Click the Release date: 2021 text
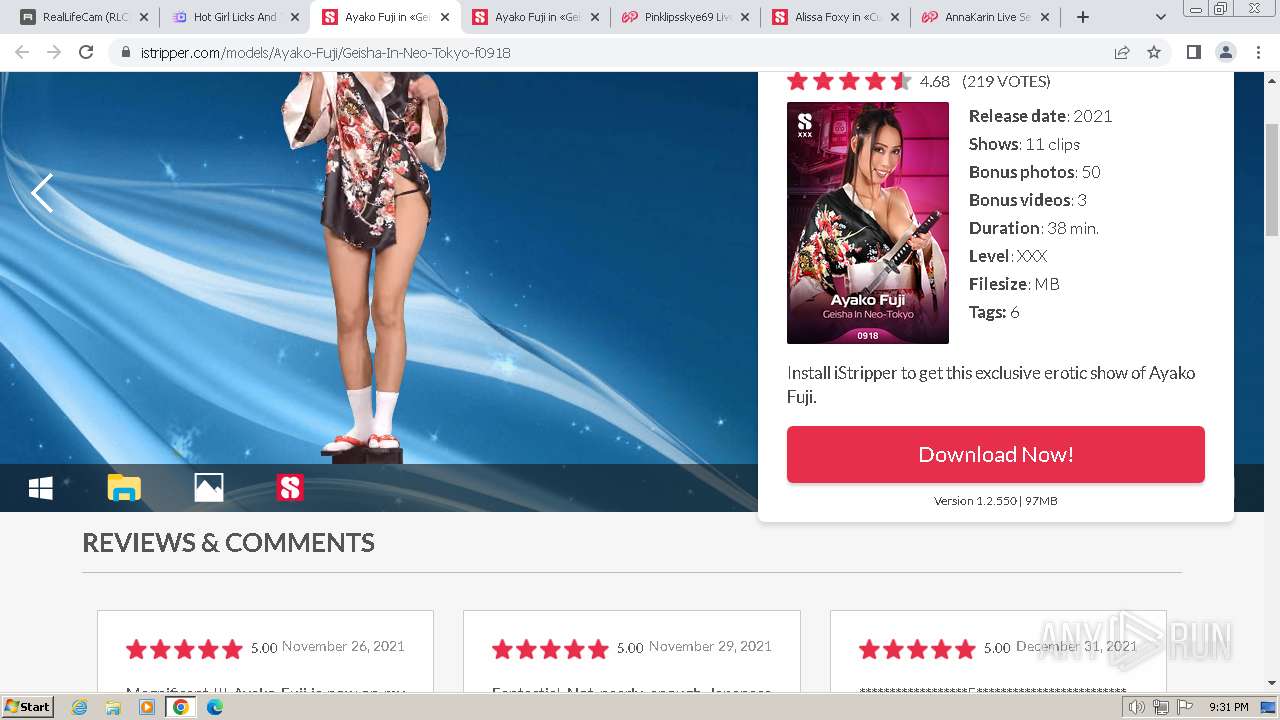The height and width of the screenshot is (720, 1280). click(x=1040, y=116)
